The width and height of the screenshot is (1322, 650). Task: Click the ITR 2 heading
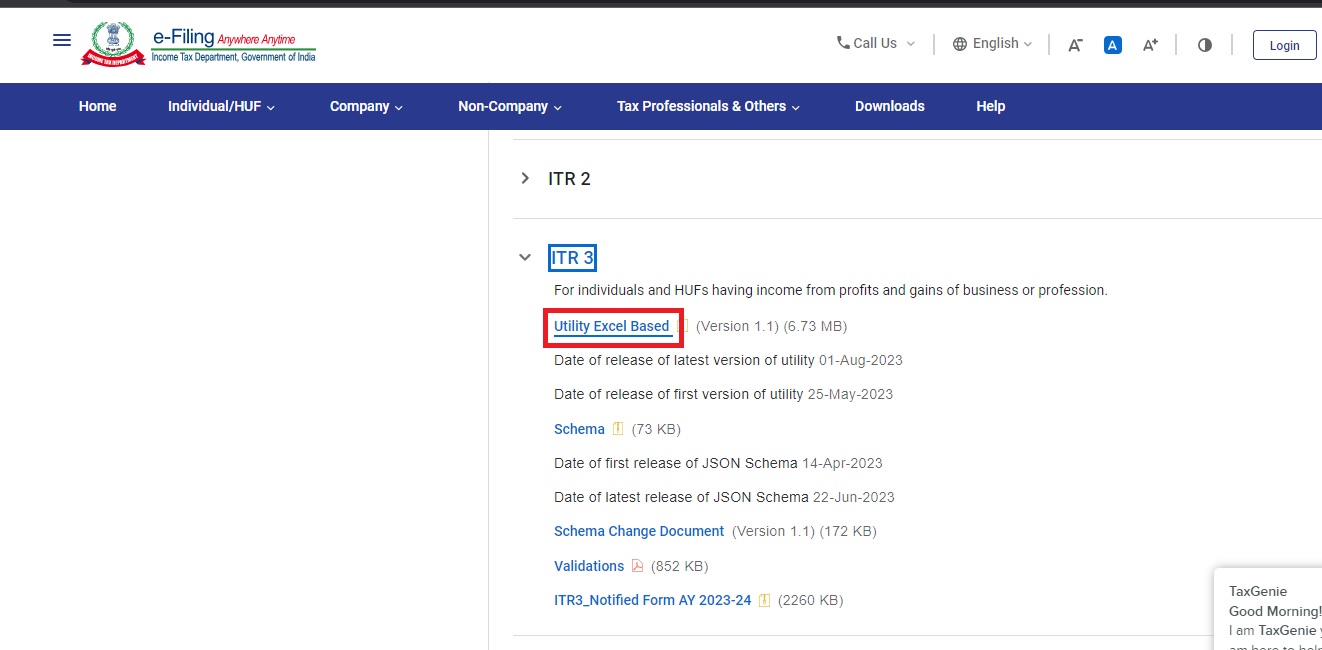click(x=569, y=178)
